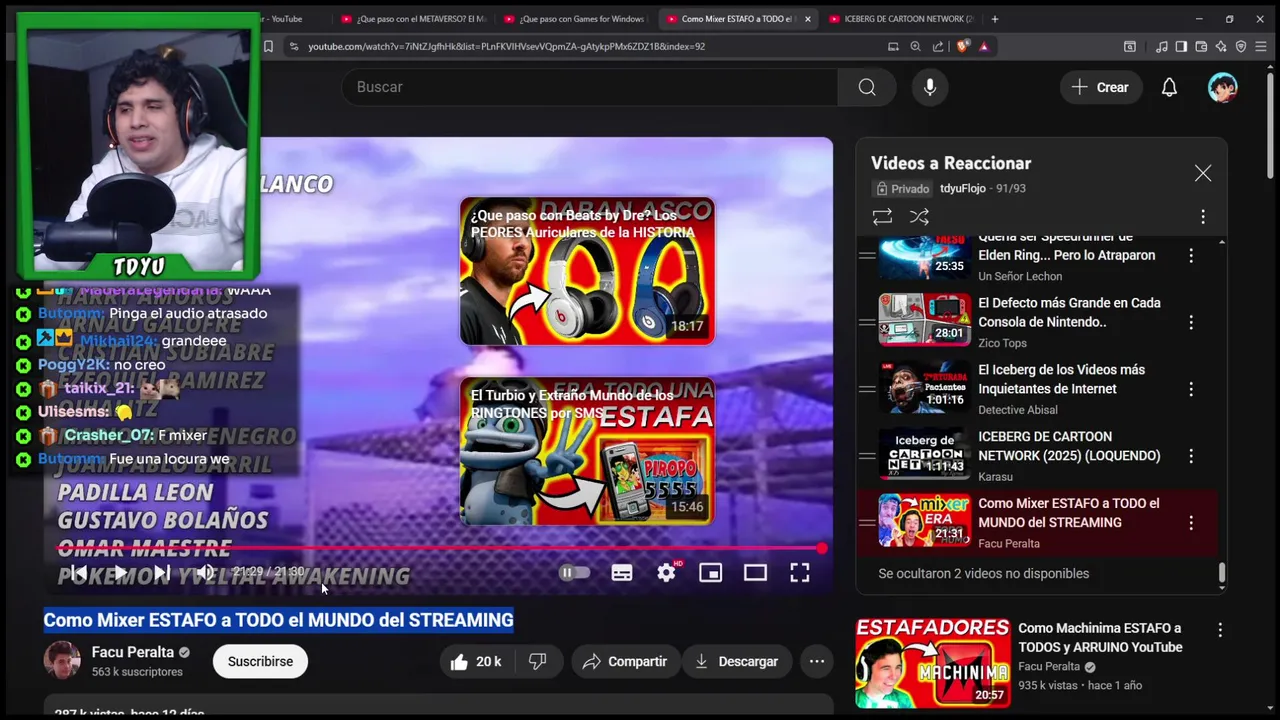This screenshot has height=720, width=1280.
Task: Play the video with the play button
Action: pos(119,573)
